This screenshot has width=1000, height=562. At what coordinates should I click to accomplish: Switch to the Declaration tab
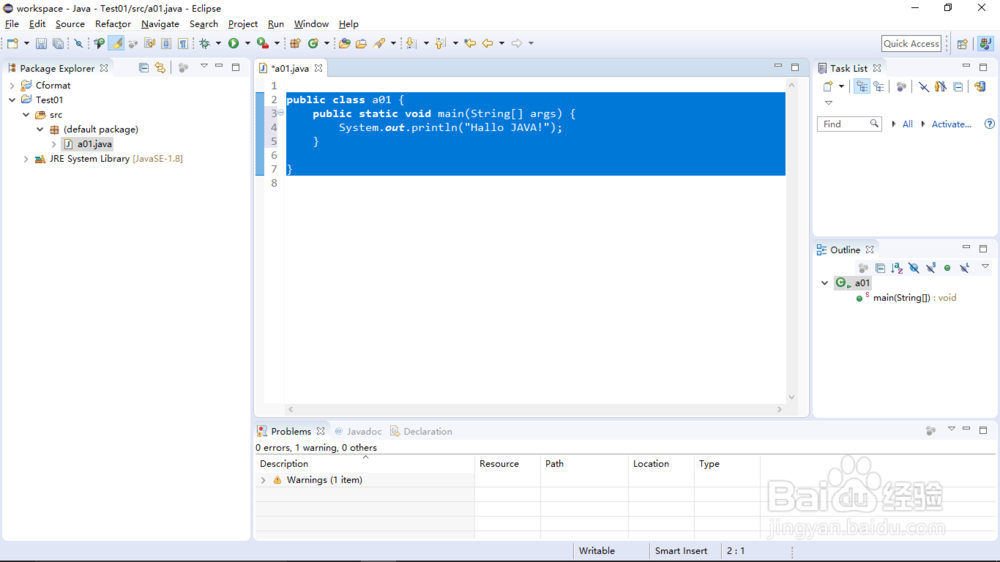422,432
